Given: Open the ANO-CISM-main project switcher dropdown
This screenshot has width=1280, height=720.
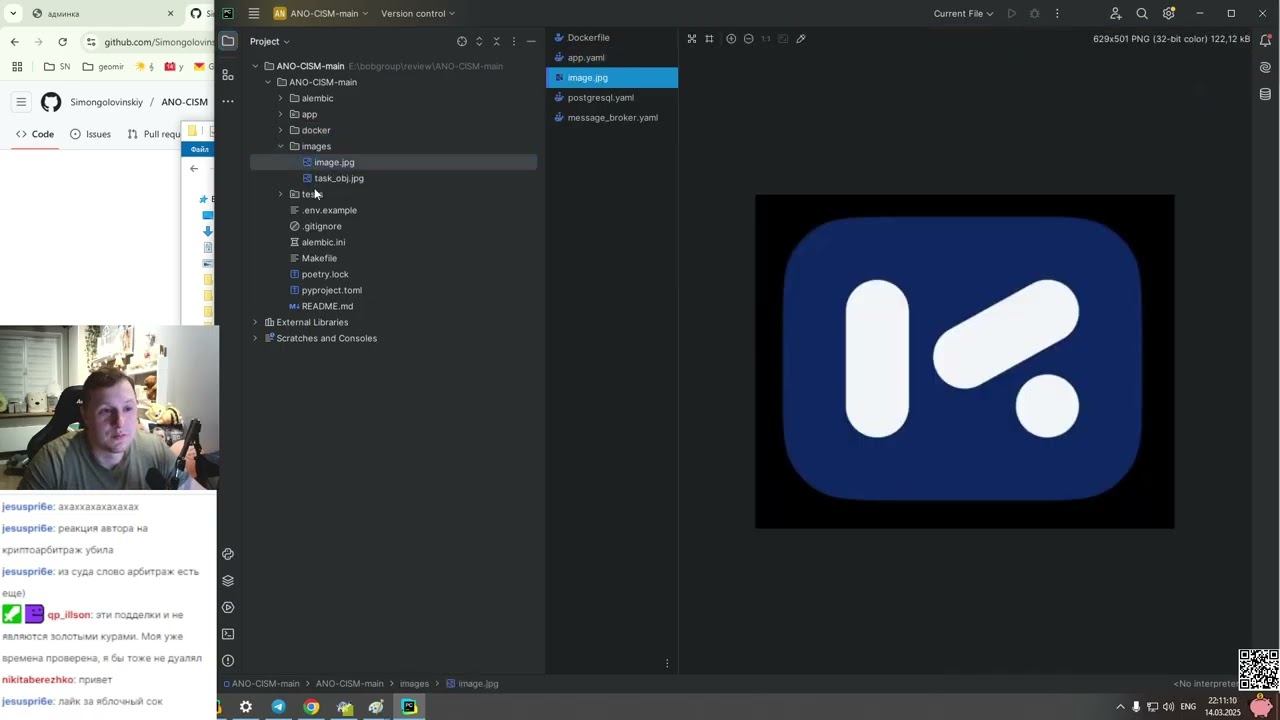Looking at the screenshot, I should [x=322, y=13].
